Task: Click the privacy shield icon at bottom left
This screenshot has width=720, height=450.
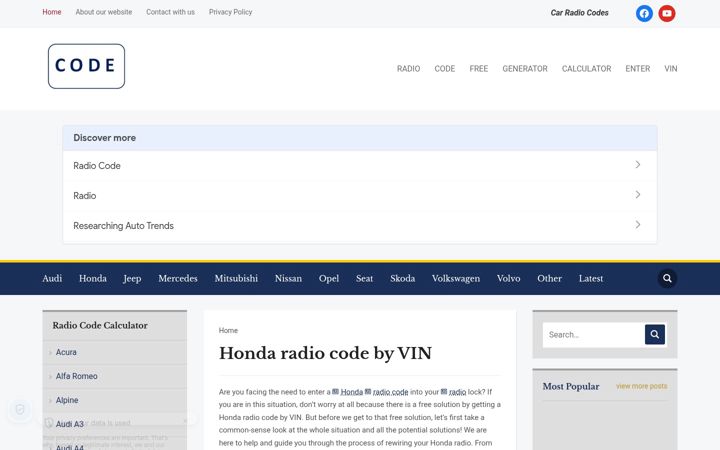Action: (x=20, y=409)
